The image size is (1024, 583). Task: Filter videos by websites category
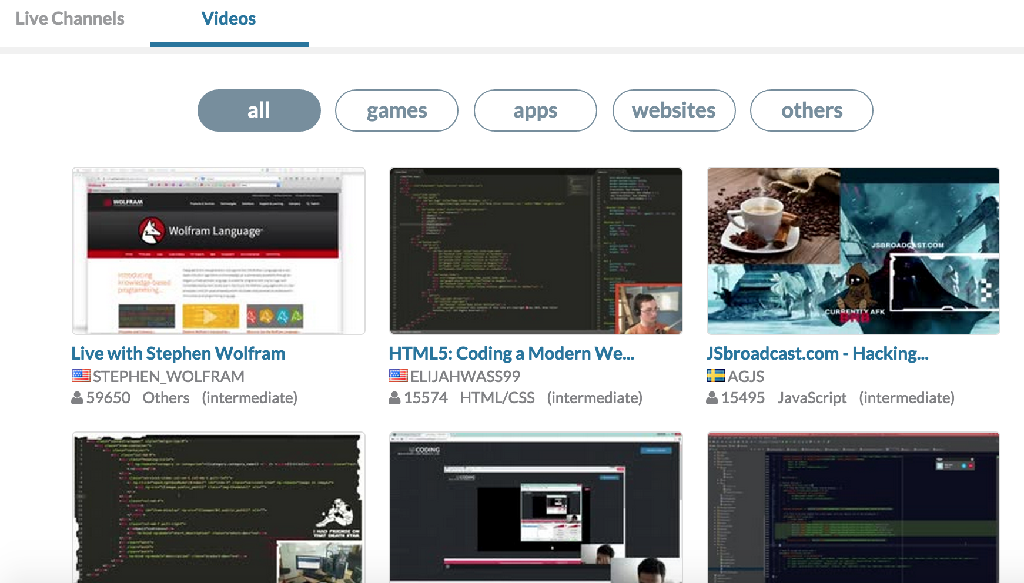coord(674,111)
